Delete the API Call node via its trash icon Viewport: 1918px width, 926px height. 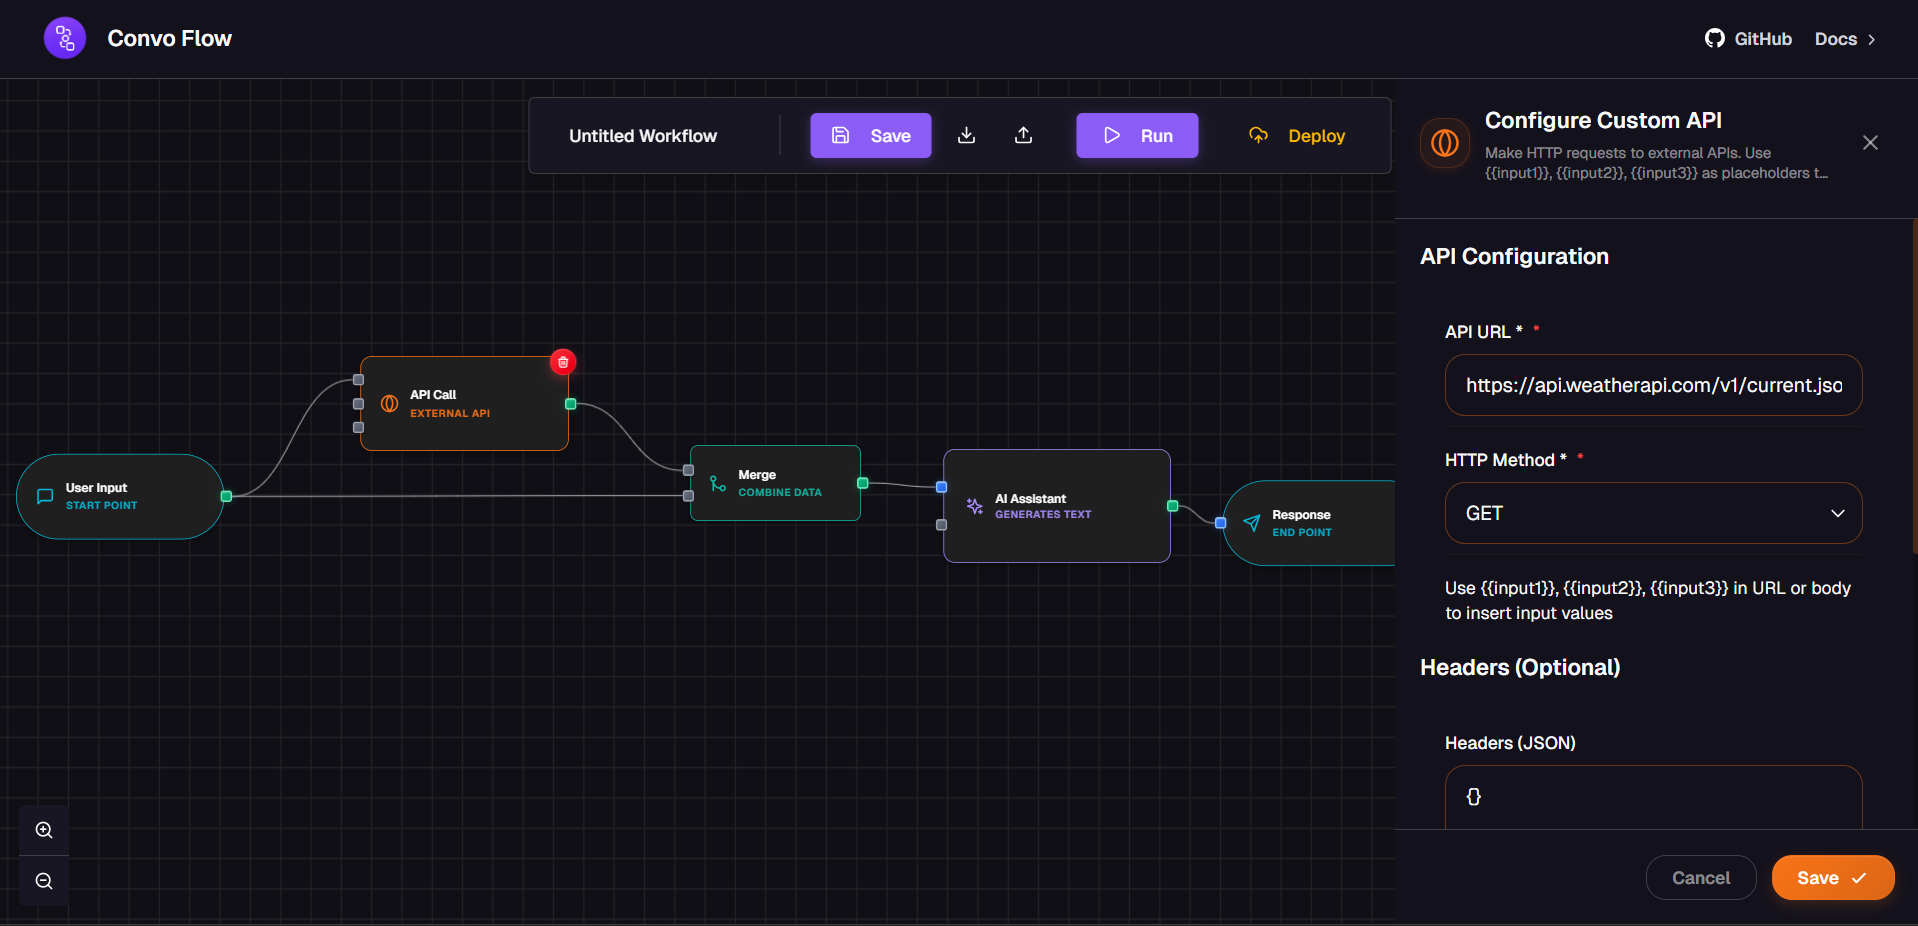pos(563,362)
